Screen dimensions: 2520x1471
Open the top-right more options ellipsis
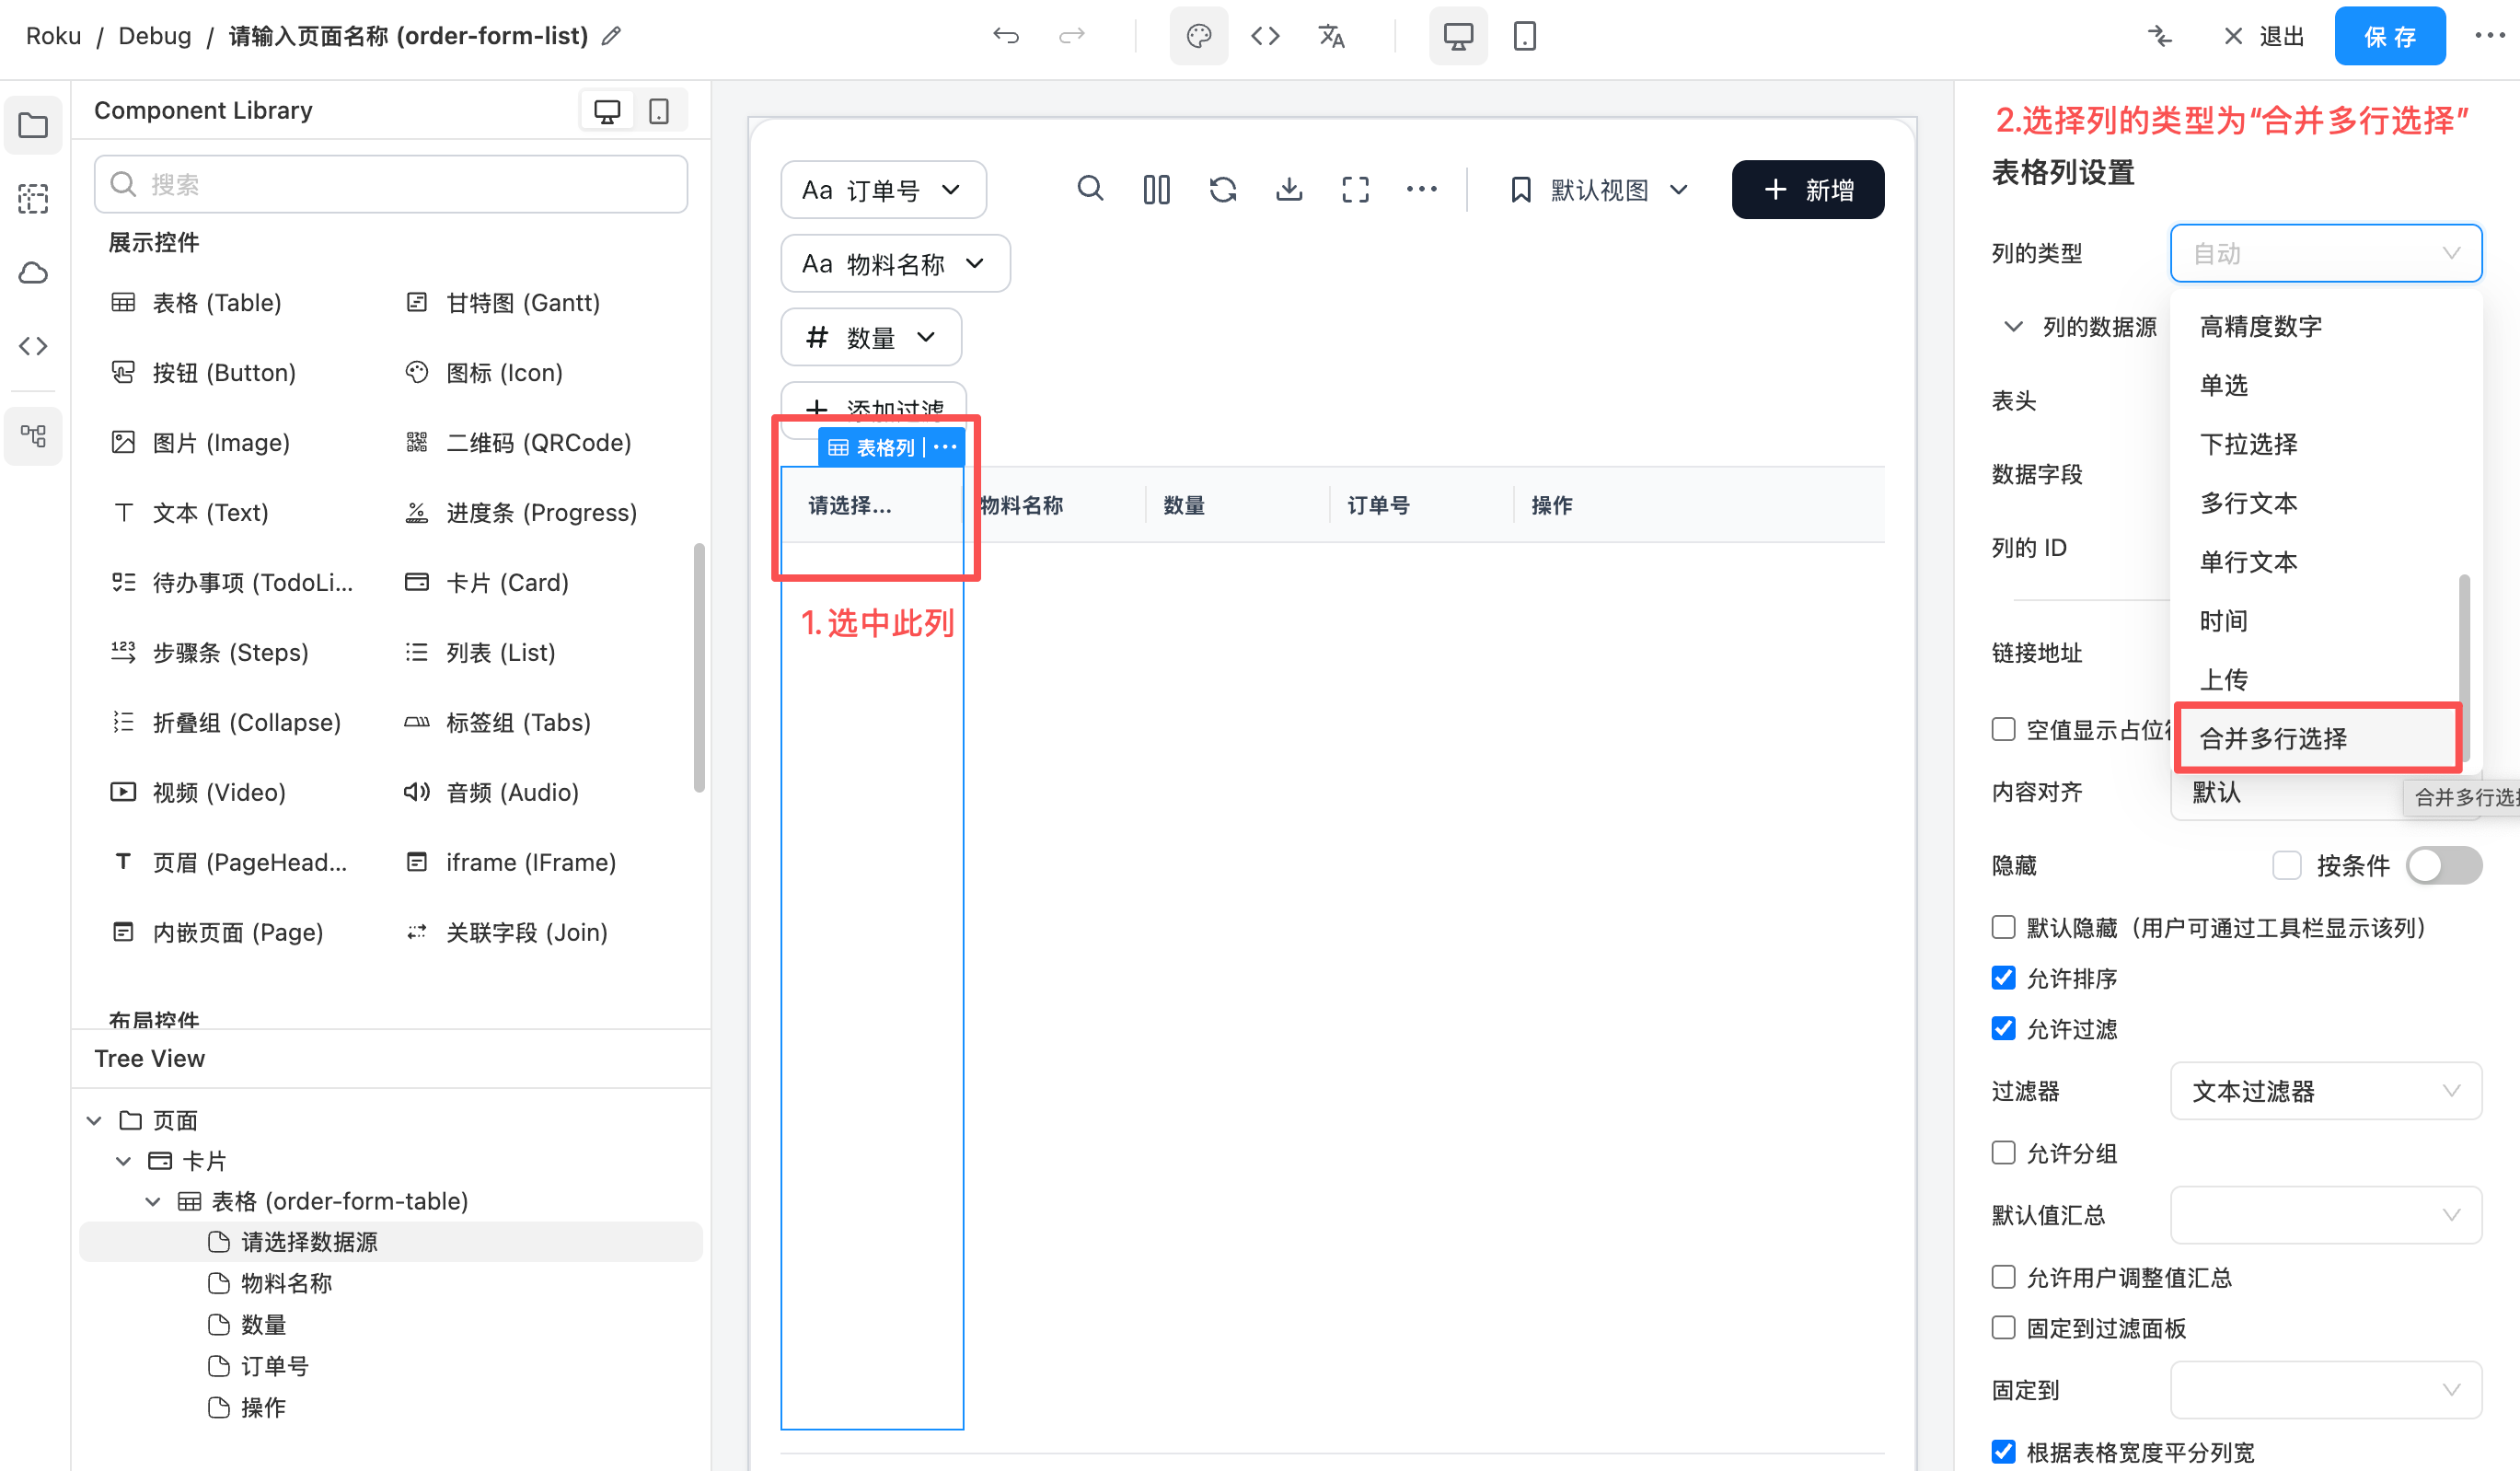click(x=2489, y=36)
